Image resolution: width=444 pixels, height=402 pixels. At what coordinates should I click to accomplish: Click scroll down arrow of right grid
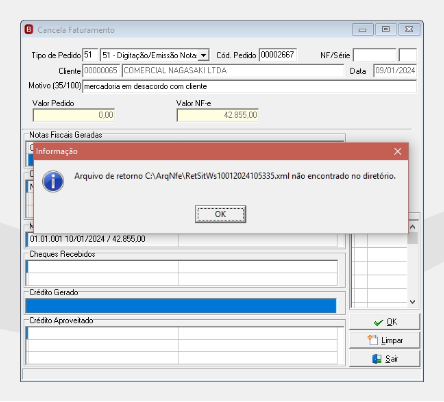[413, 302]
